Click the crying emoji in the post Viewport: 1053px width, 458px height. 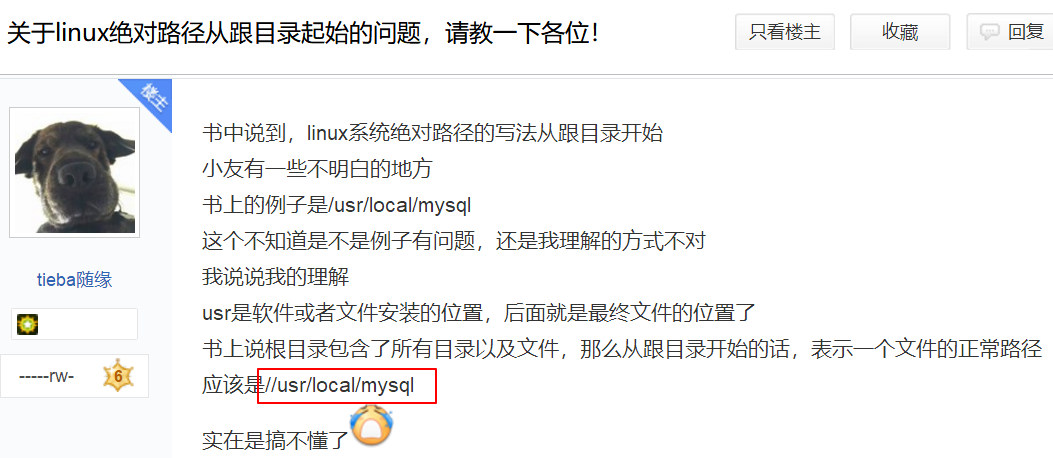[x=373, y=424]
